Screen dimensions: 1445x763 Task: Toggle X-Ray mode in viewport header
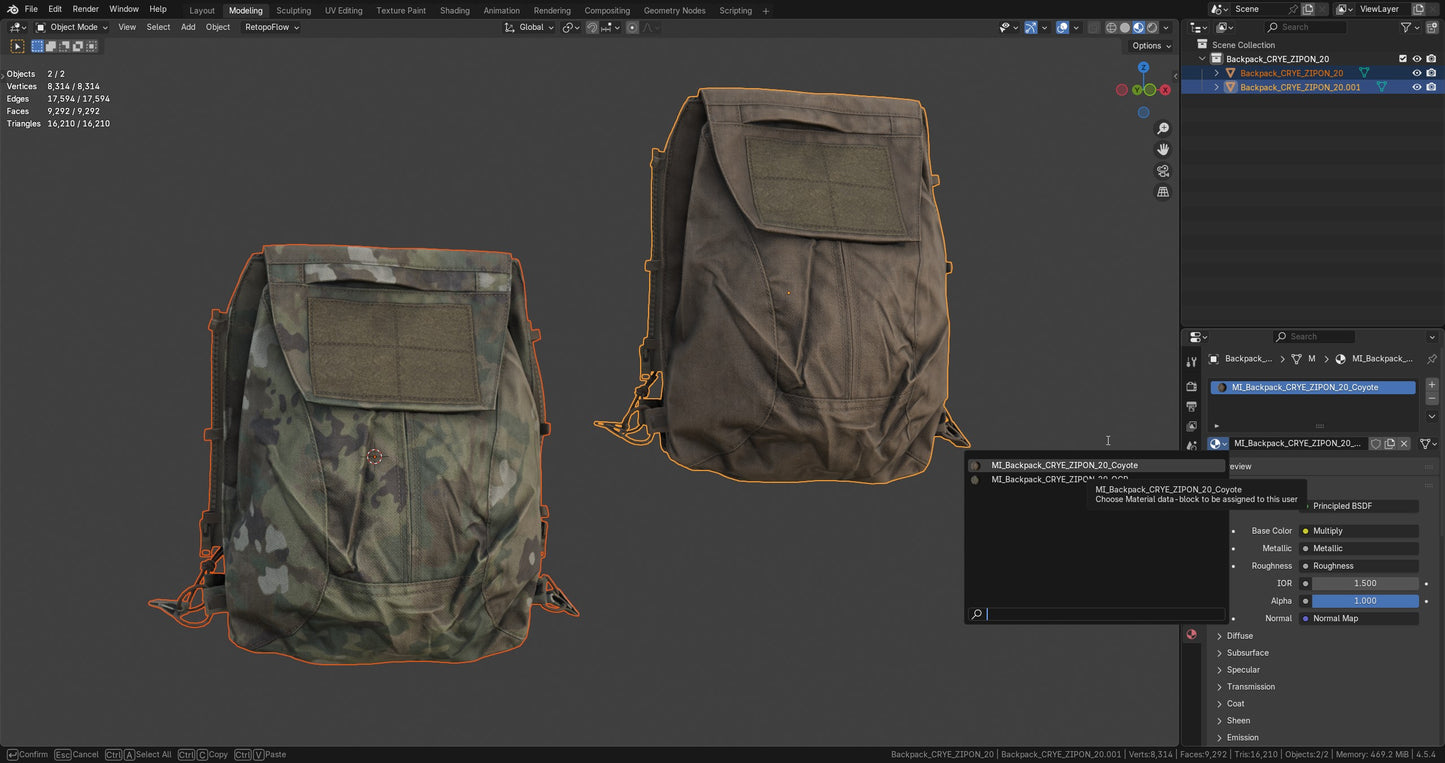[1092, 27]
